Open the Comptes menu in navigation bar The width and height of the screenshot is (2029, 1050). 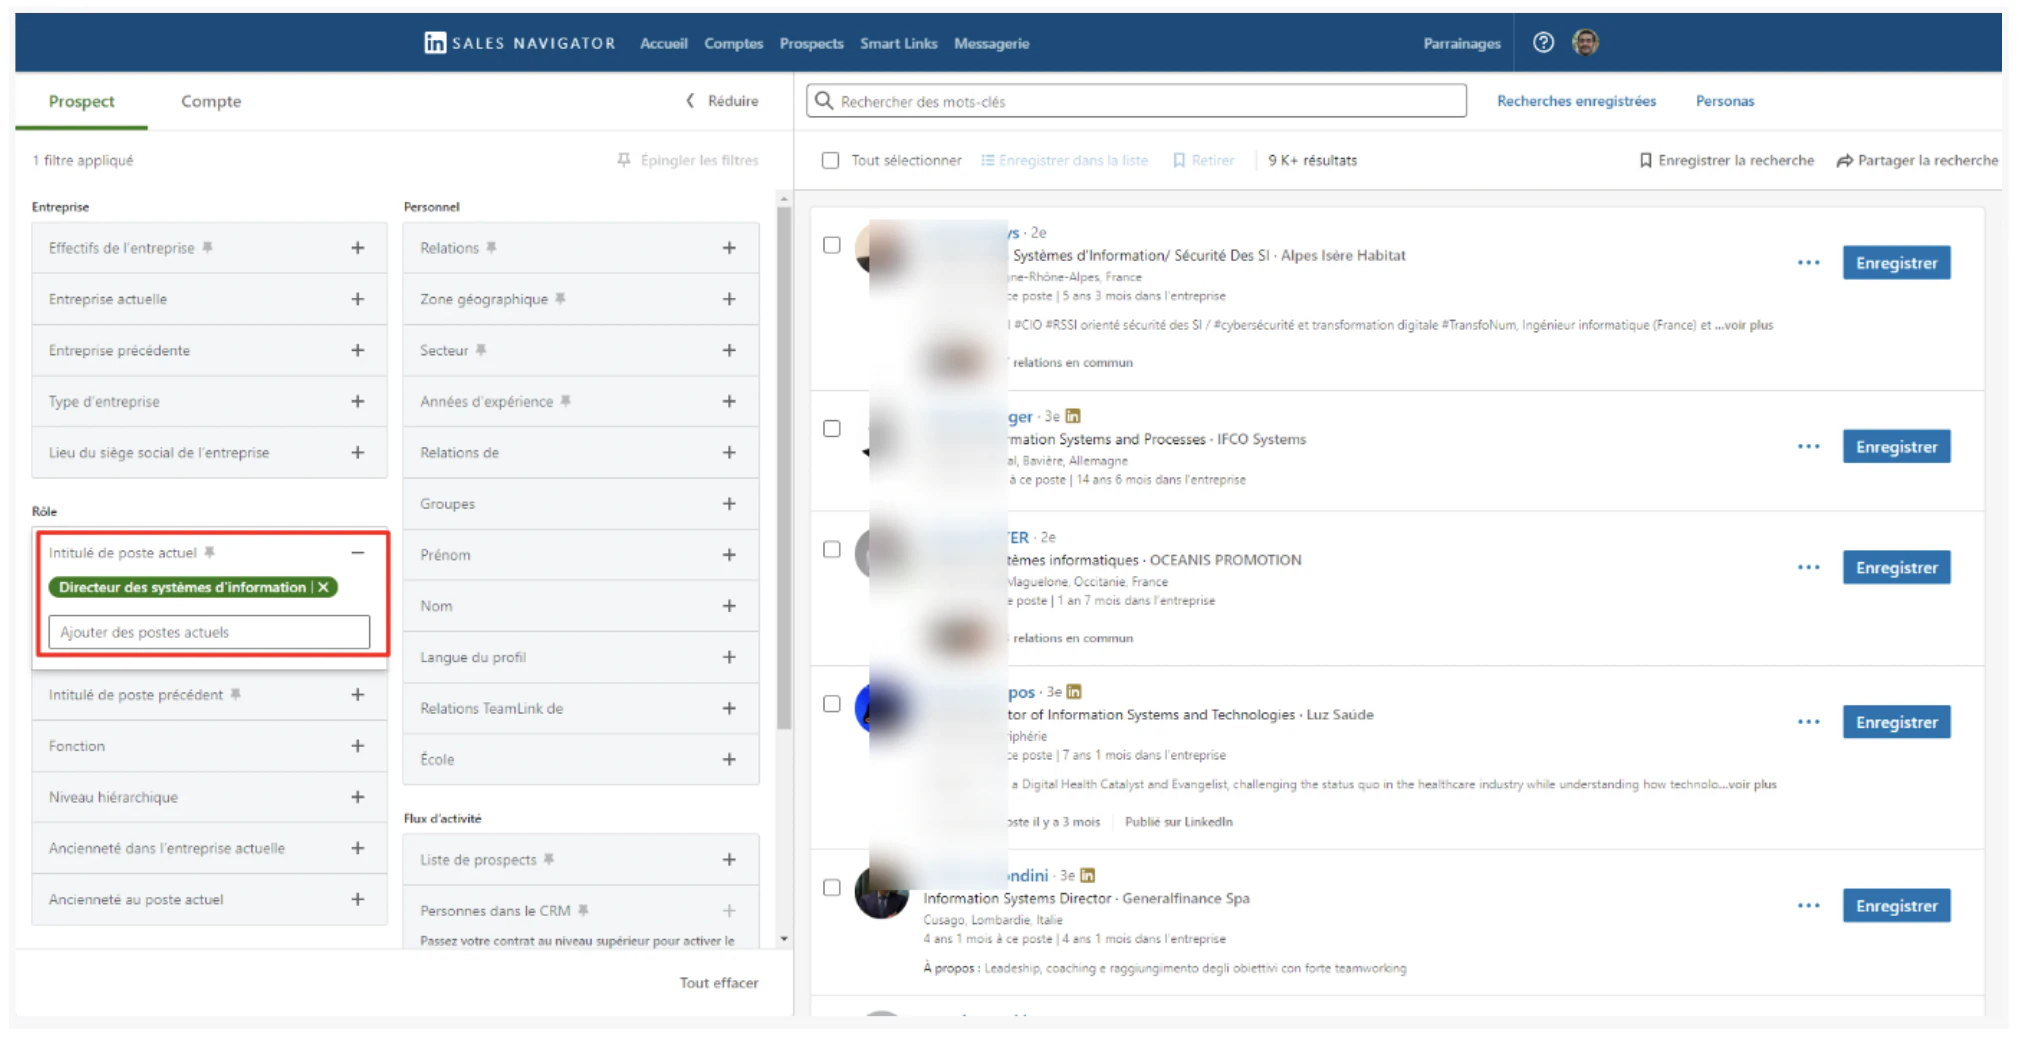[733, 43]
